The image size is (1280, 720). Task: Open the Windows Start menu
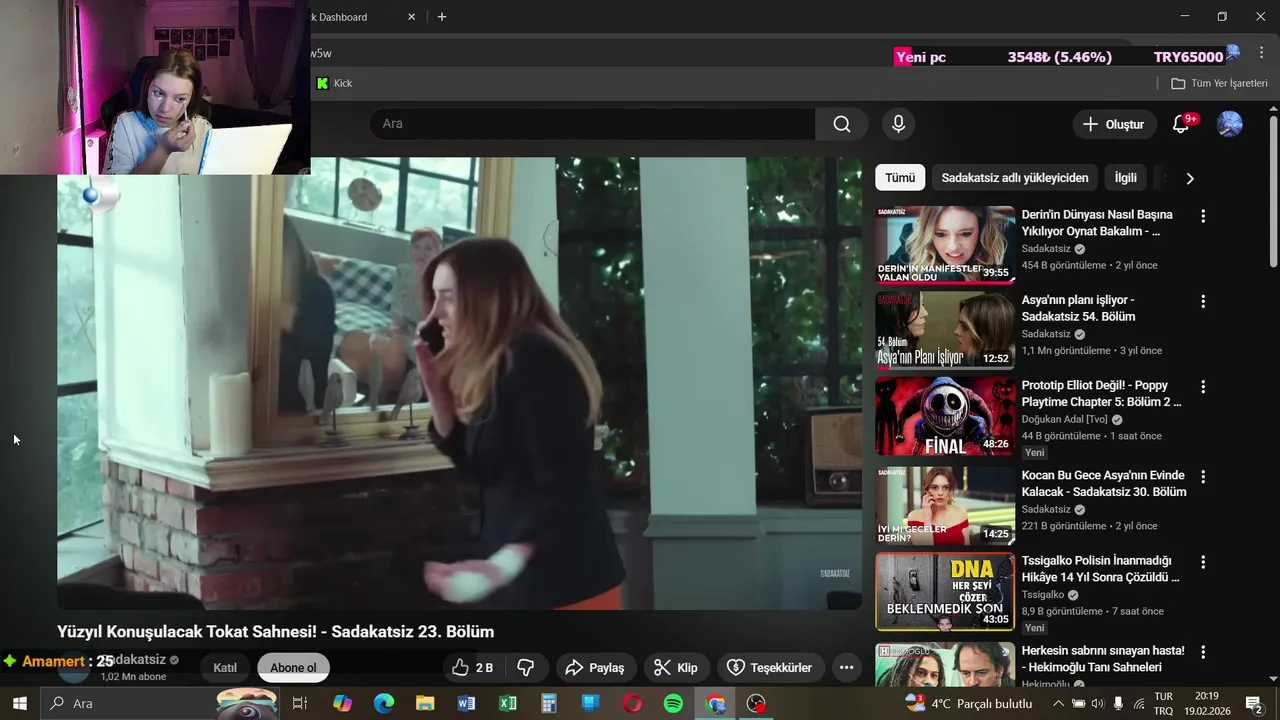pyautogui.click(x=19, y=703)
